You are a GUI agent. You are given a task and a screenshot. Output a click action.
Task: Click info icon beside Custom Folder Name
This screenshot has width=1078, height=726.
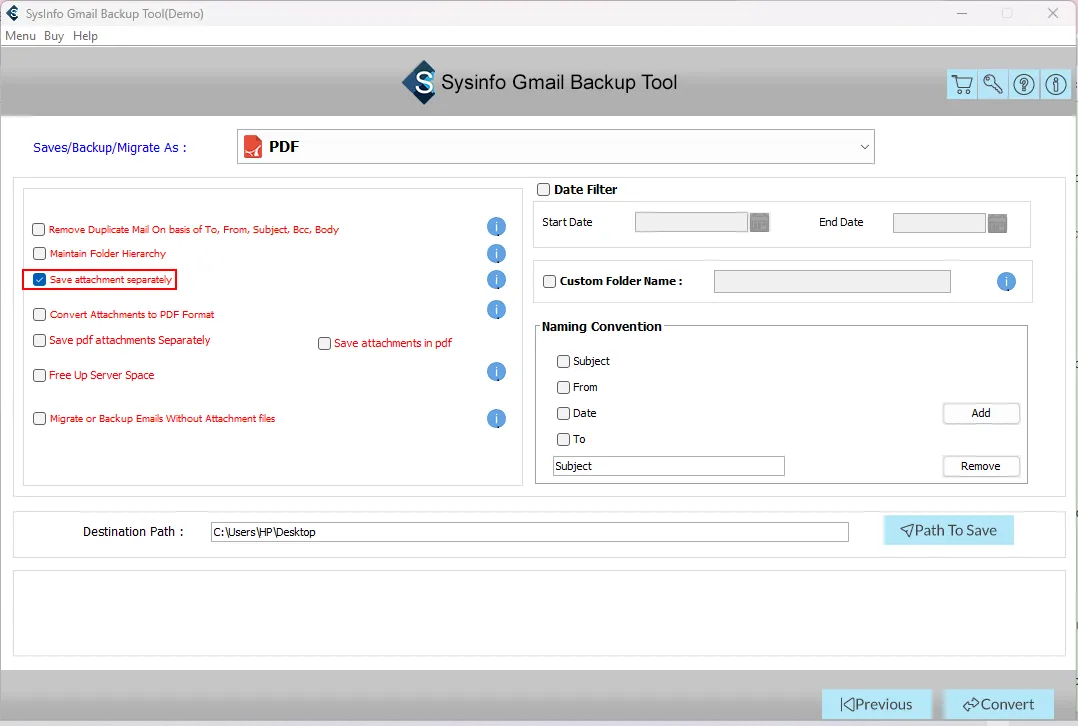1006,282
